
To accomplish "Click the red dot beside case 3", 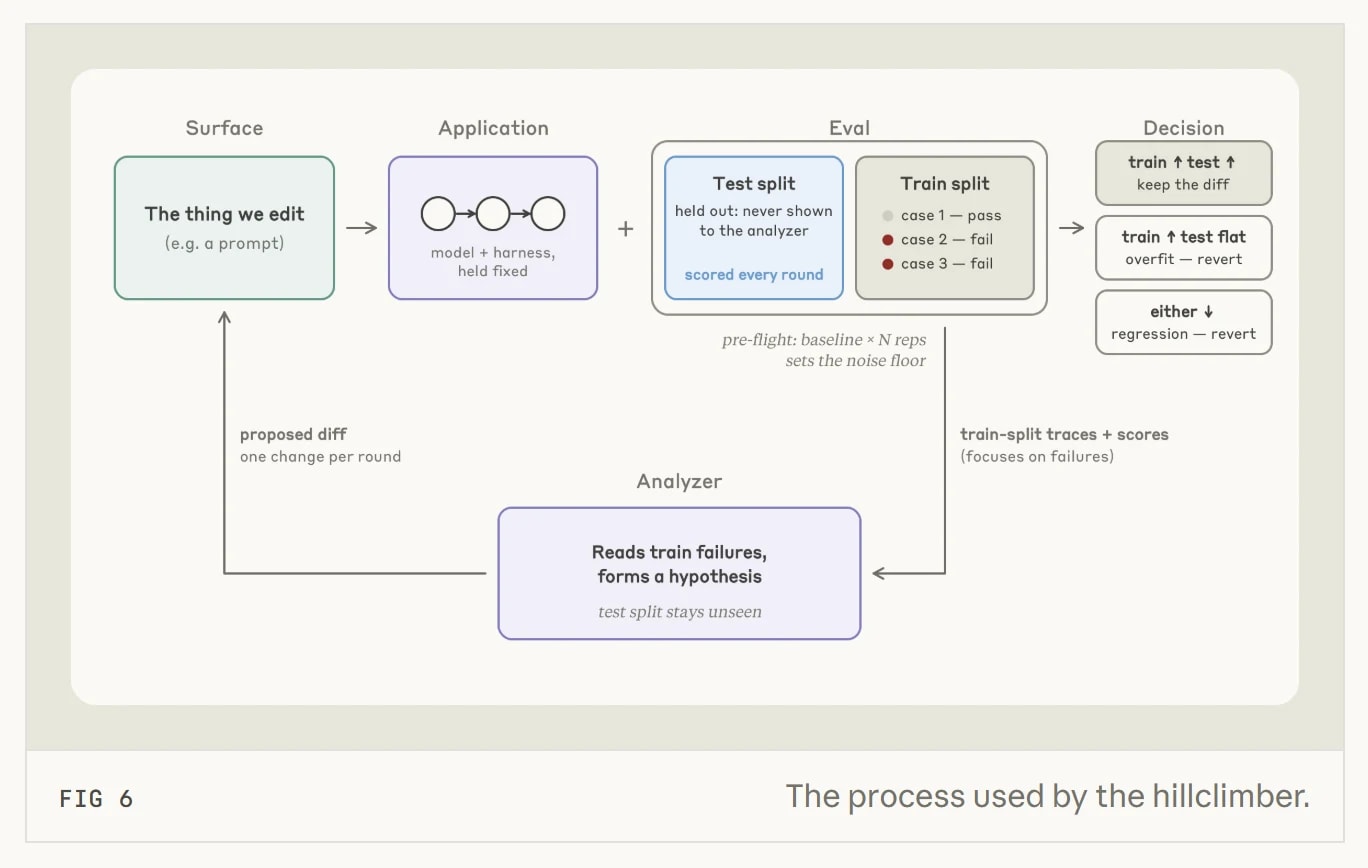I will click(887, 264).
